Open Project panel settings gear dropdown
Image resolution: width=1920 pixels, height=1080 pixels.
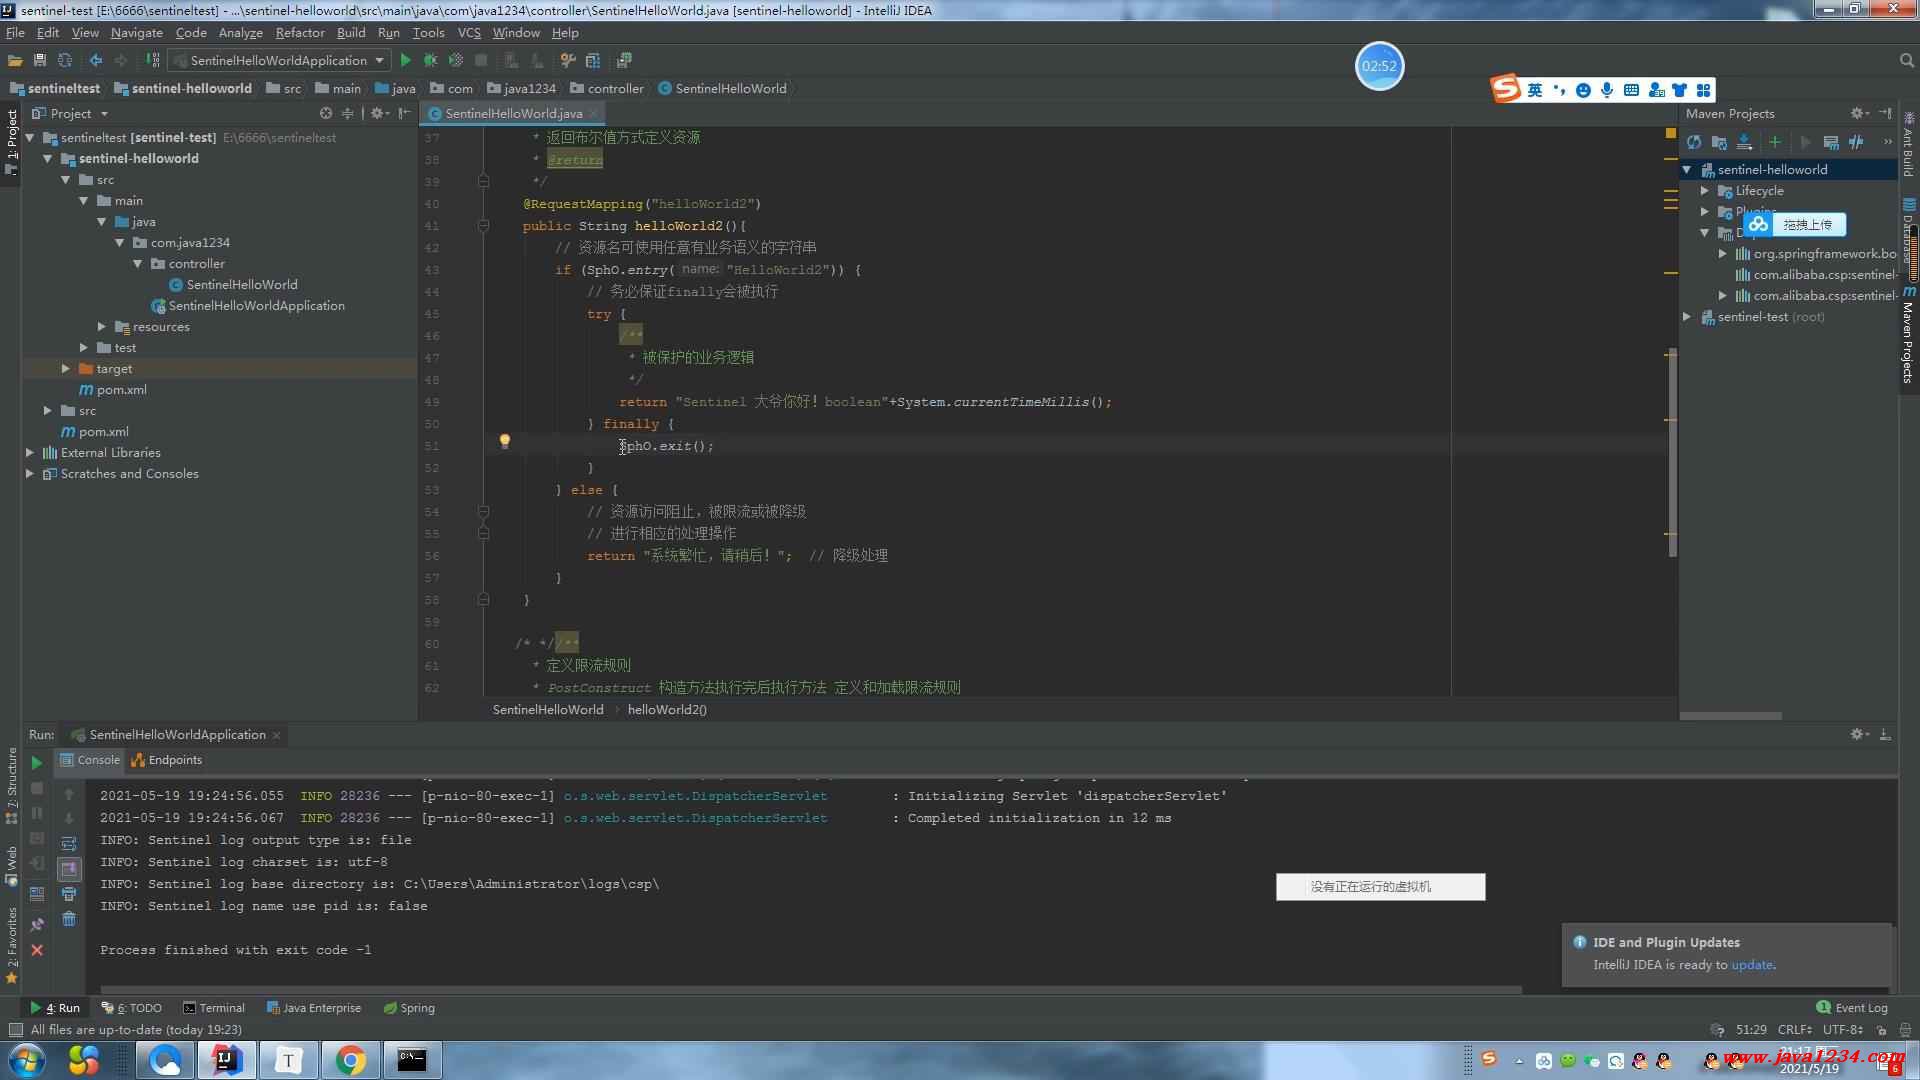(x=379, y=113)
